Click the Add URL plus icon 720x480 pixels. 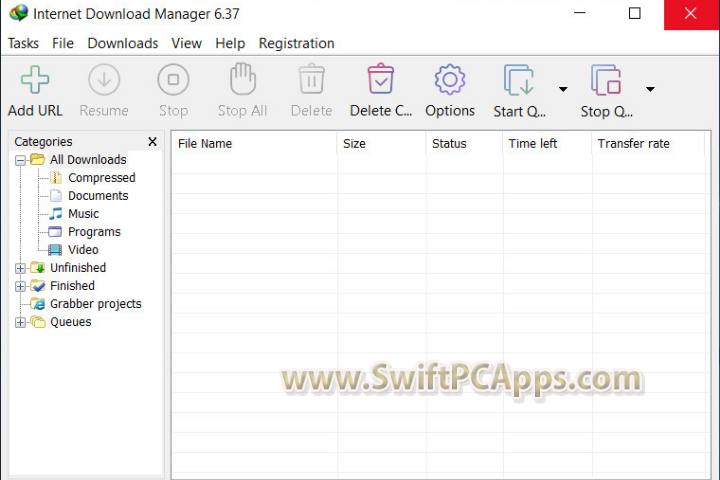tap(35, 80)
